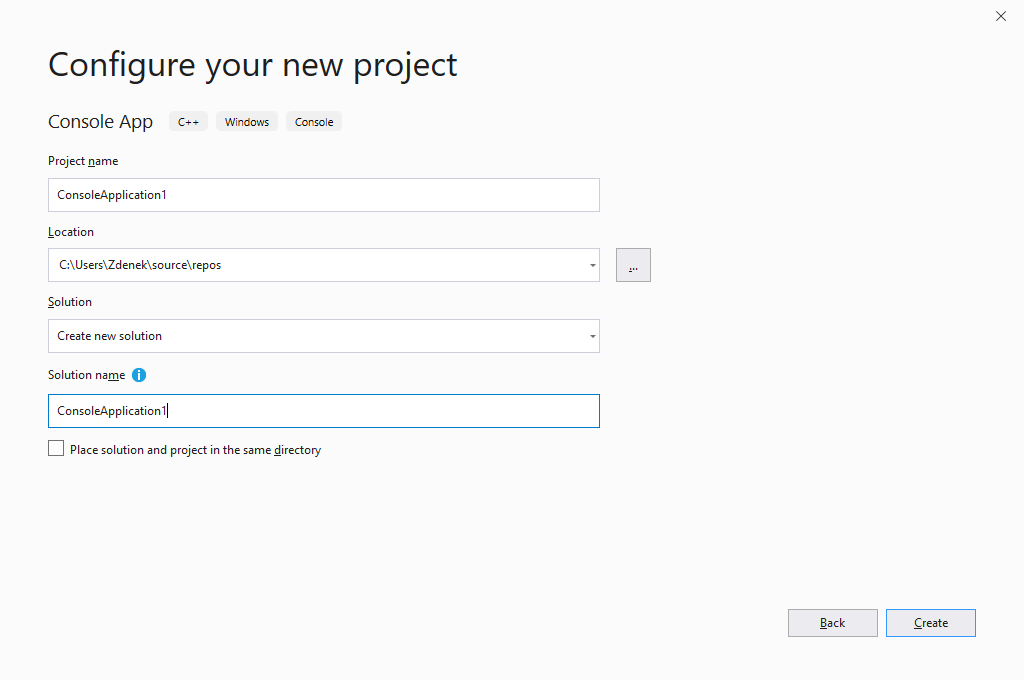Focus the Solution name input field
The width and height of the screenshot is (1024, 680).
coord(323,411)
